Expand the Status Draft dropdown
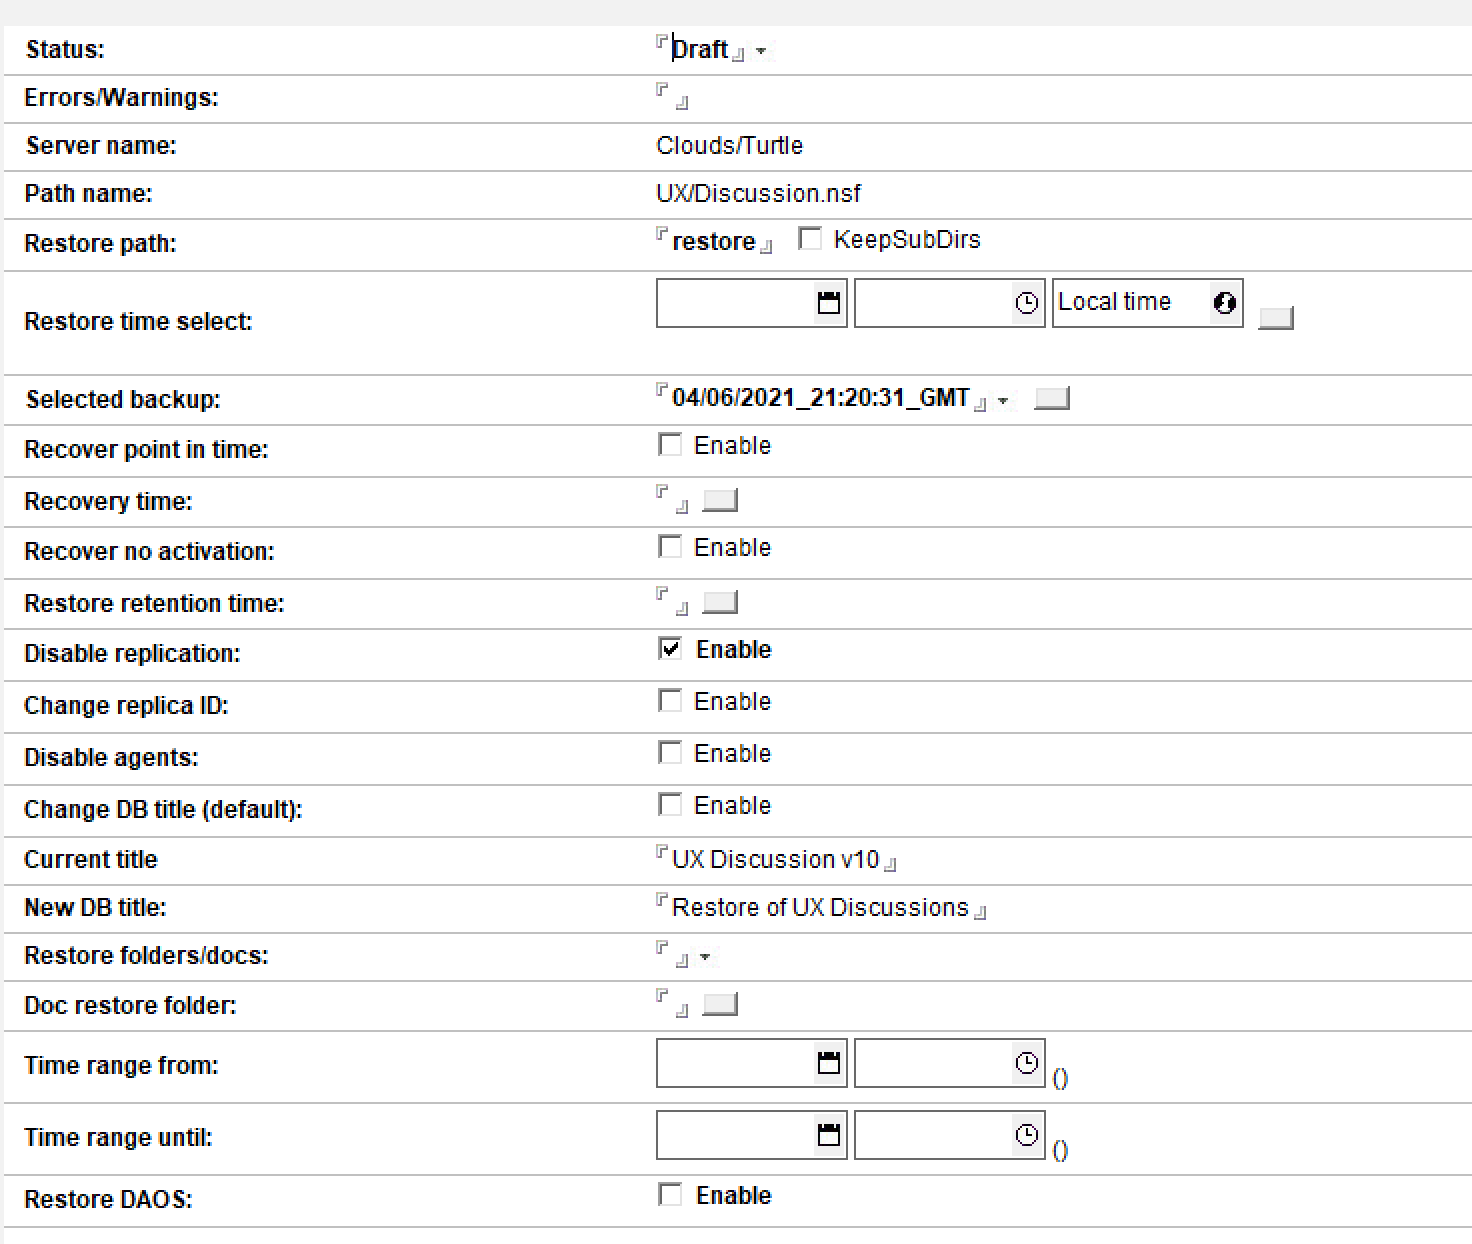The image size is (1472, 1244). pos(761,51)
